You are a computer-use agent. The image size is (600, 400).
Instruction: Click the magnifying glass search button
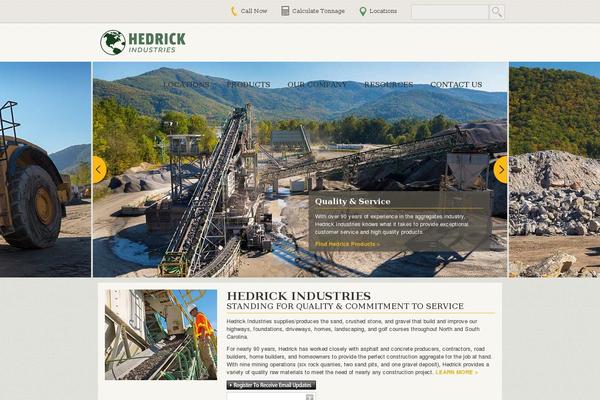point(497,12)
